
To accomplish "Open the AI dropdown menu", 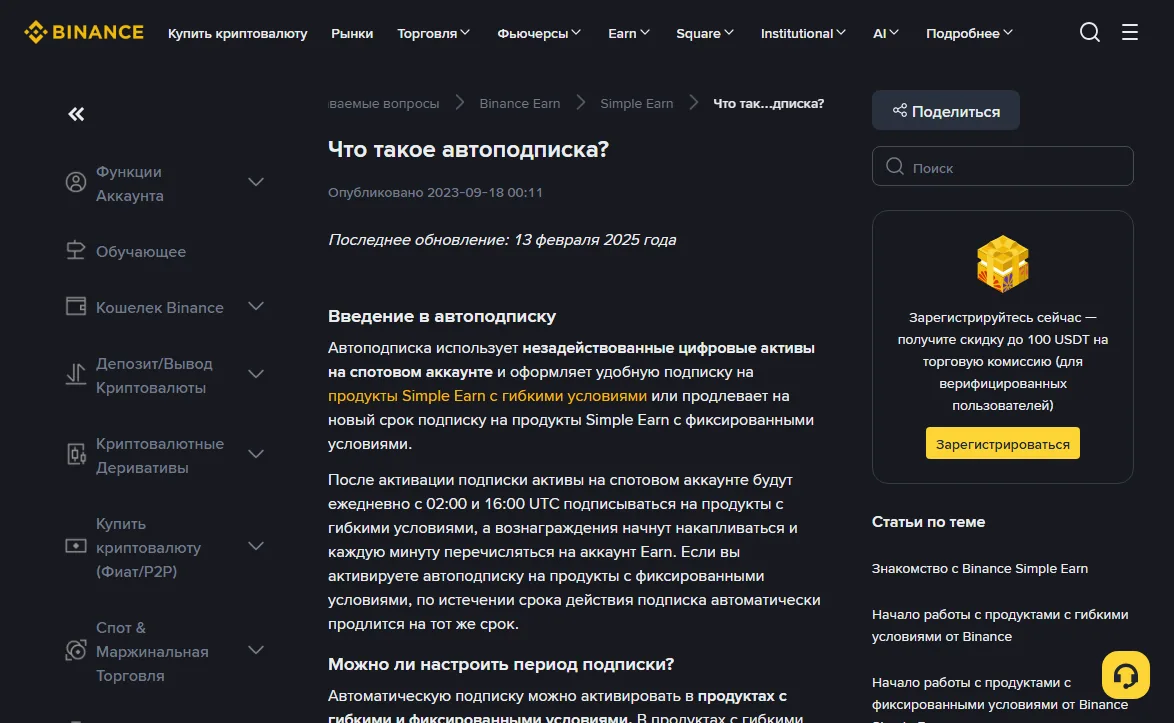I will pos(886,33).
